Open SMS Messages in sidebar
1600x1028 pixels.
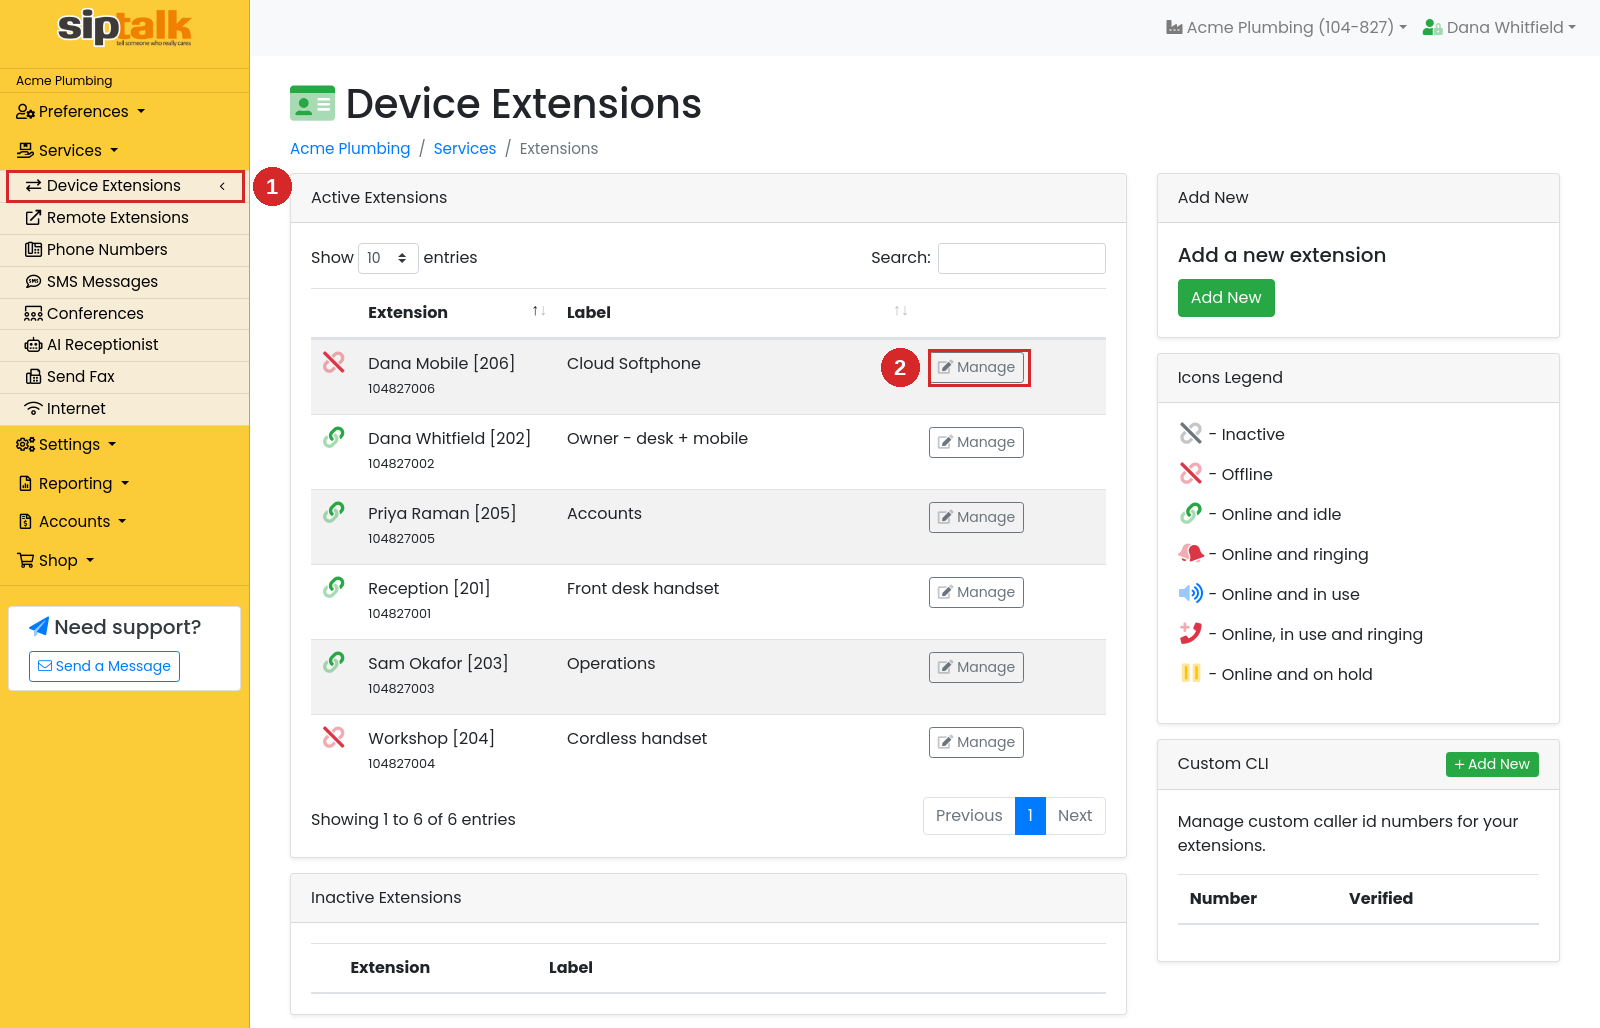pos(125,282)
